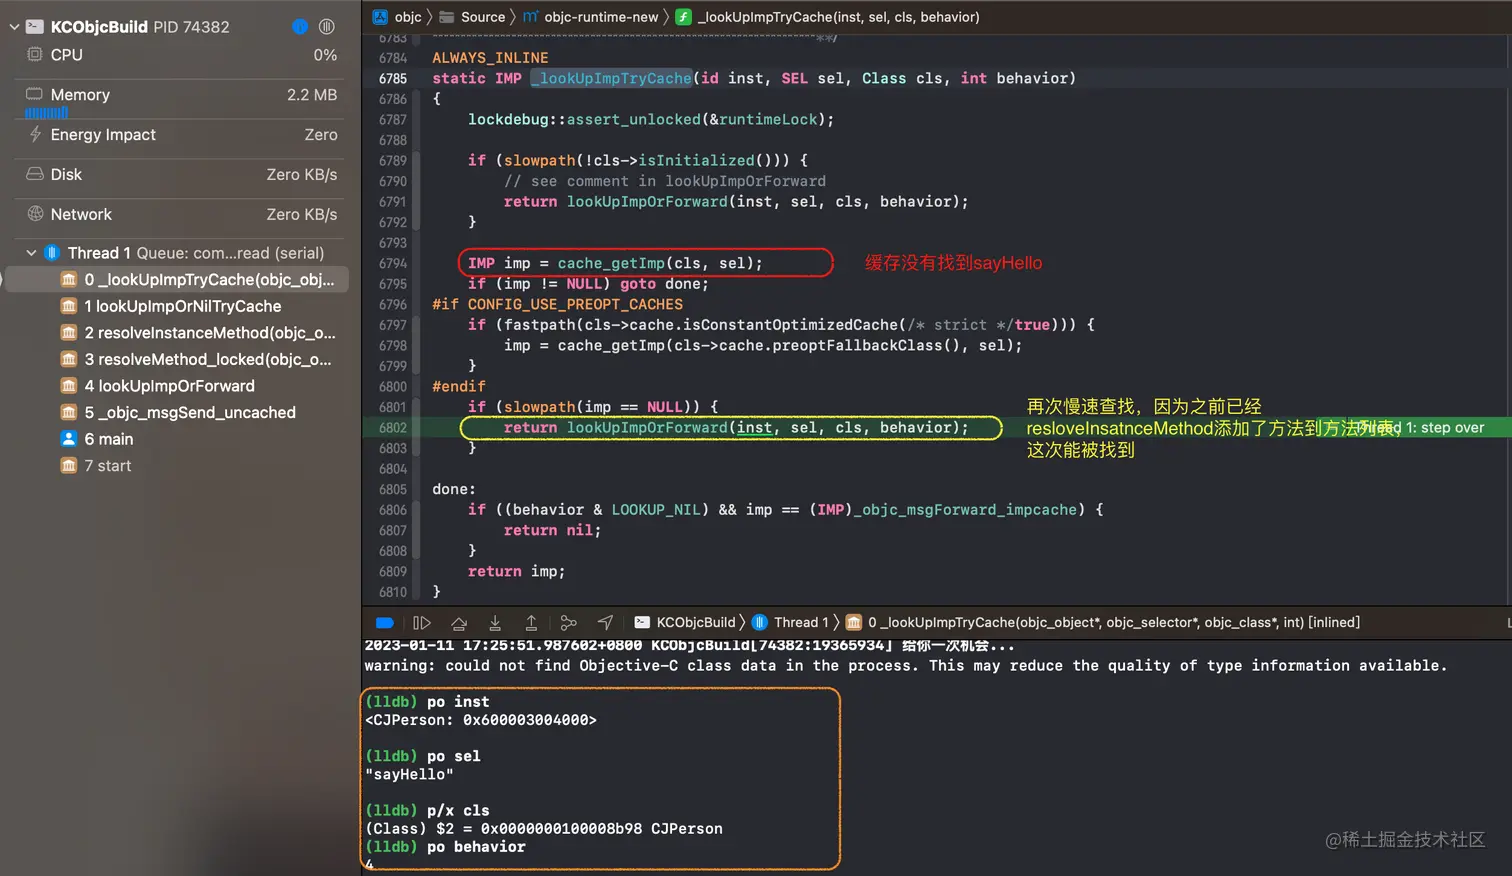This screenshot has width=1512, height=876.
Task: Click the Thread 1 blue thread icon in navigator
Action: [52, 253]
